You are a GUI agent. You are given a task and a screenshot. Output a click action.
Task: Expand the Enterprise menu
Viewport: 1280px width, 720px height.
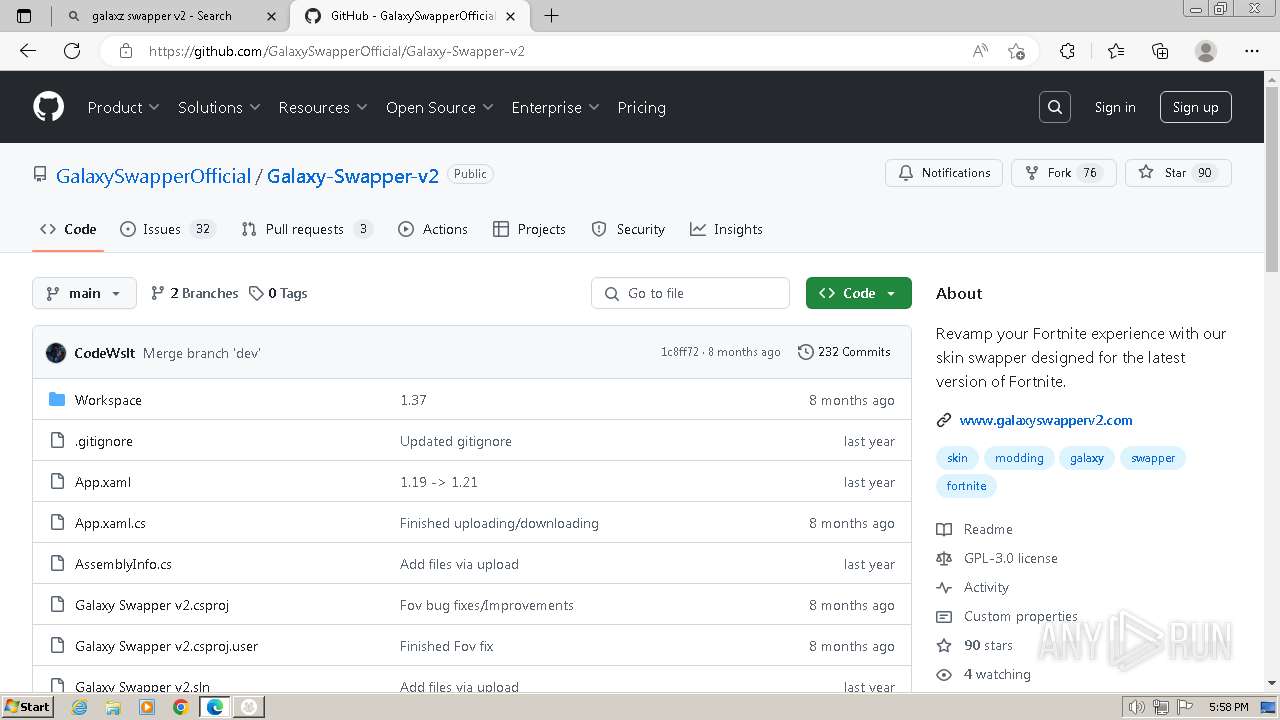555,107
